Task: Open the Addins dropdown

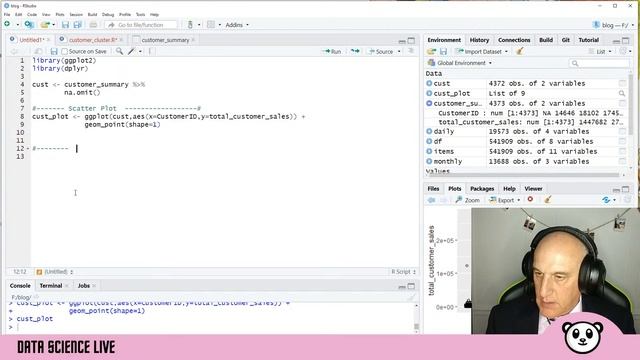Action: (x=237, y=25)
